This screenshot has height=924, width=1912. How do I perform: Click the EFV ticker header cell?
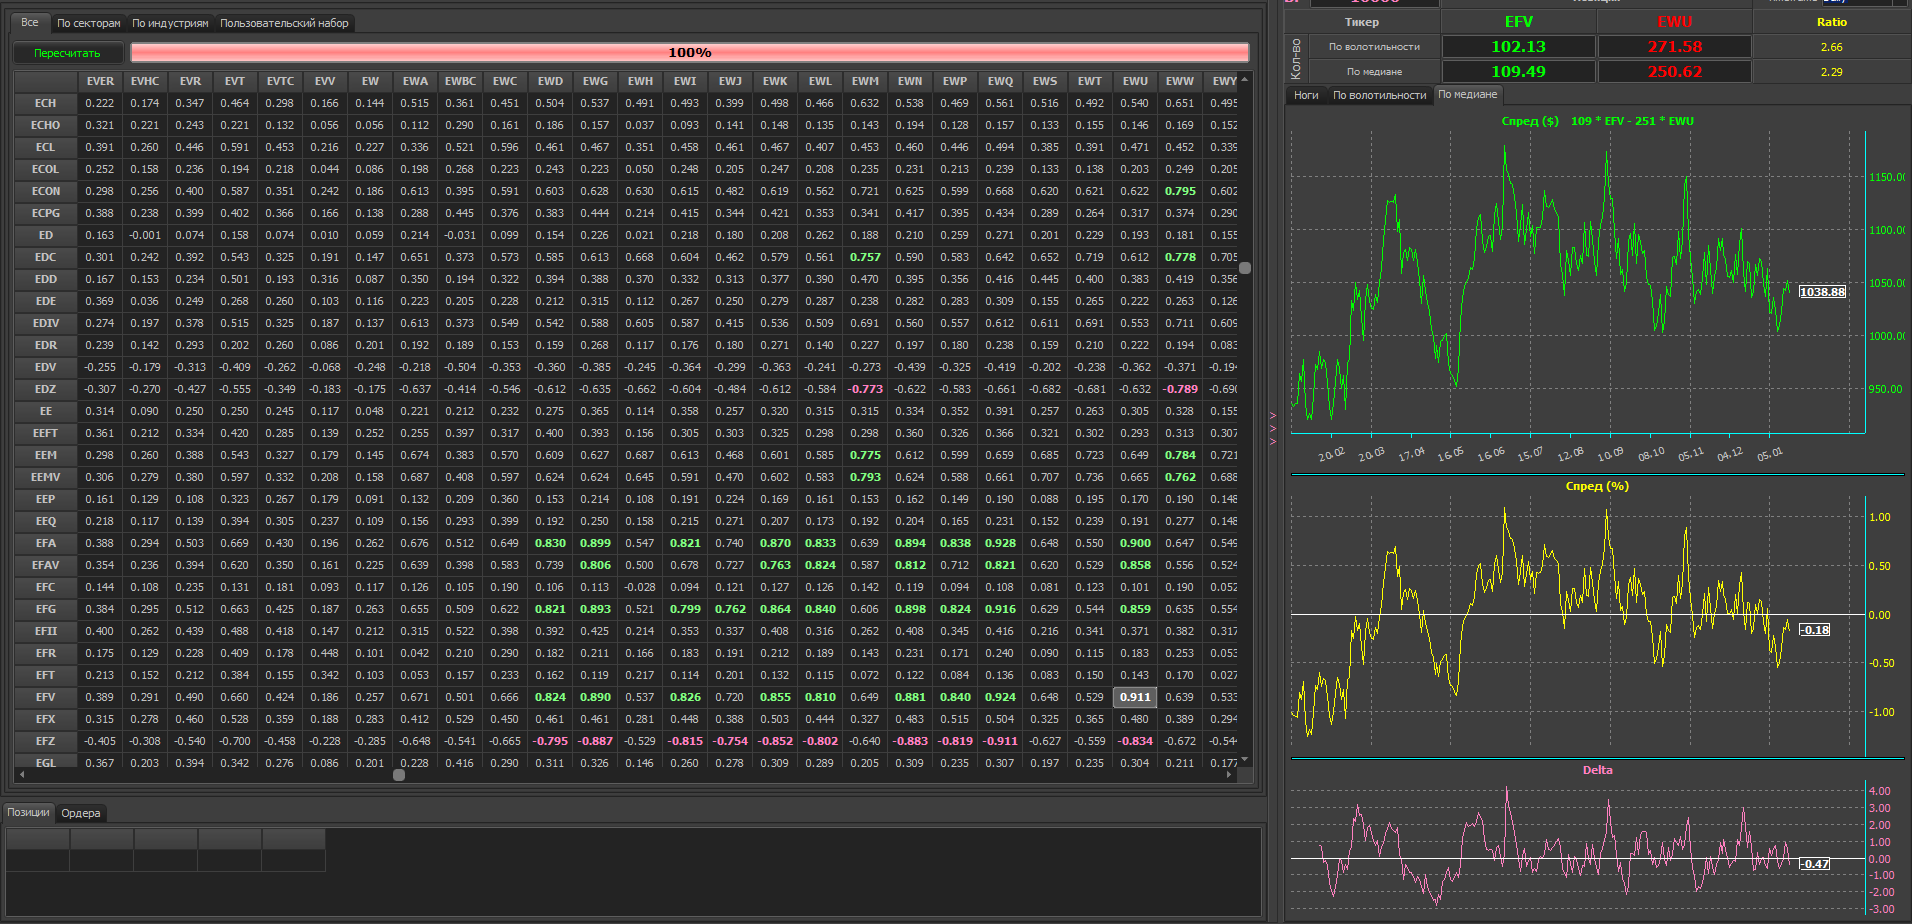tap(1518, 22)
